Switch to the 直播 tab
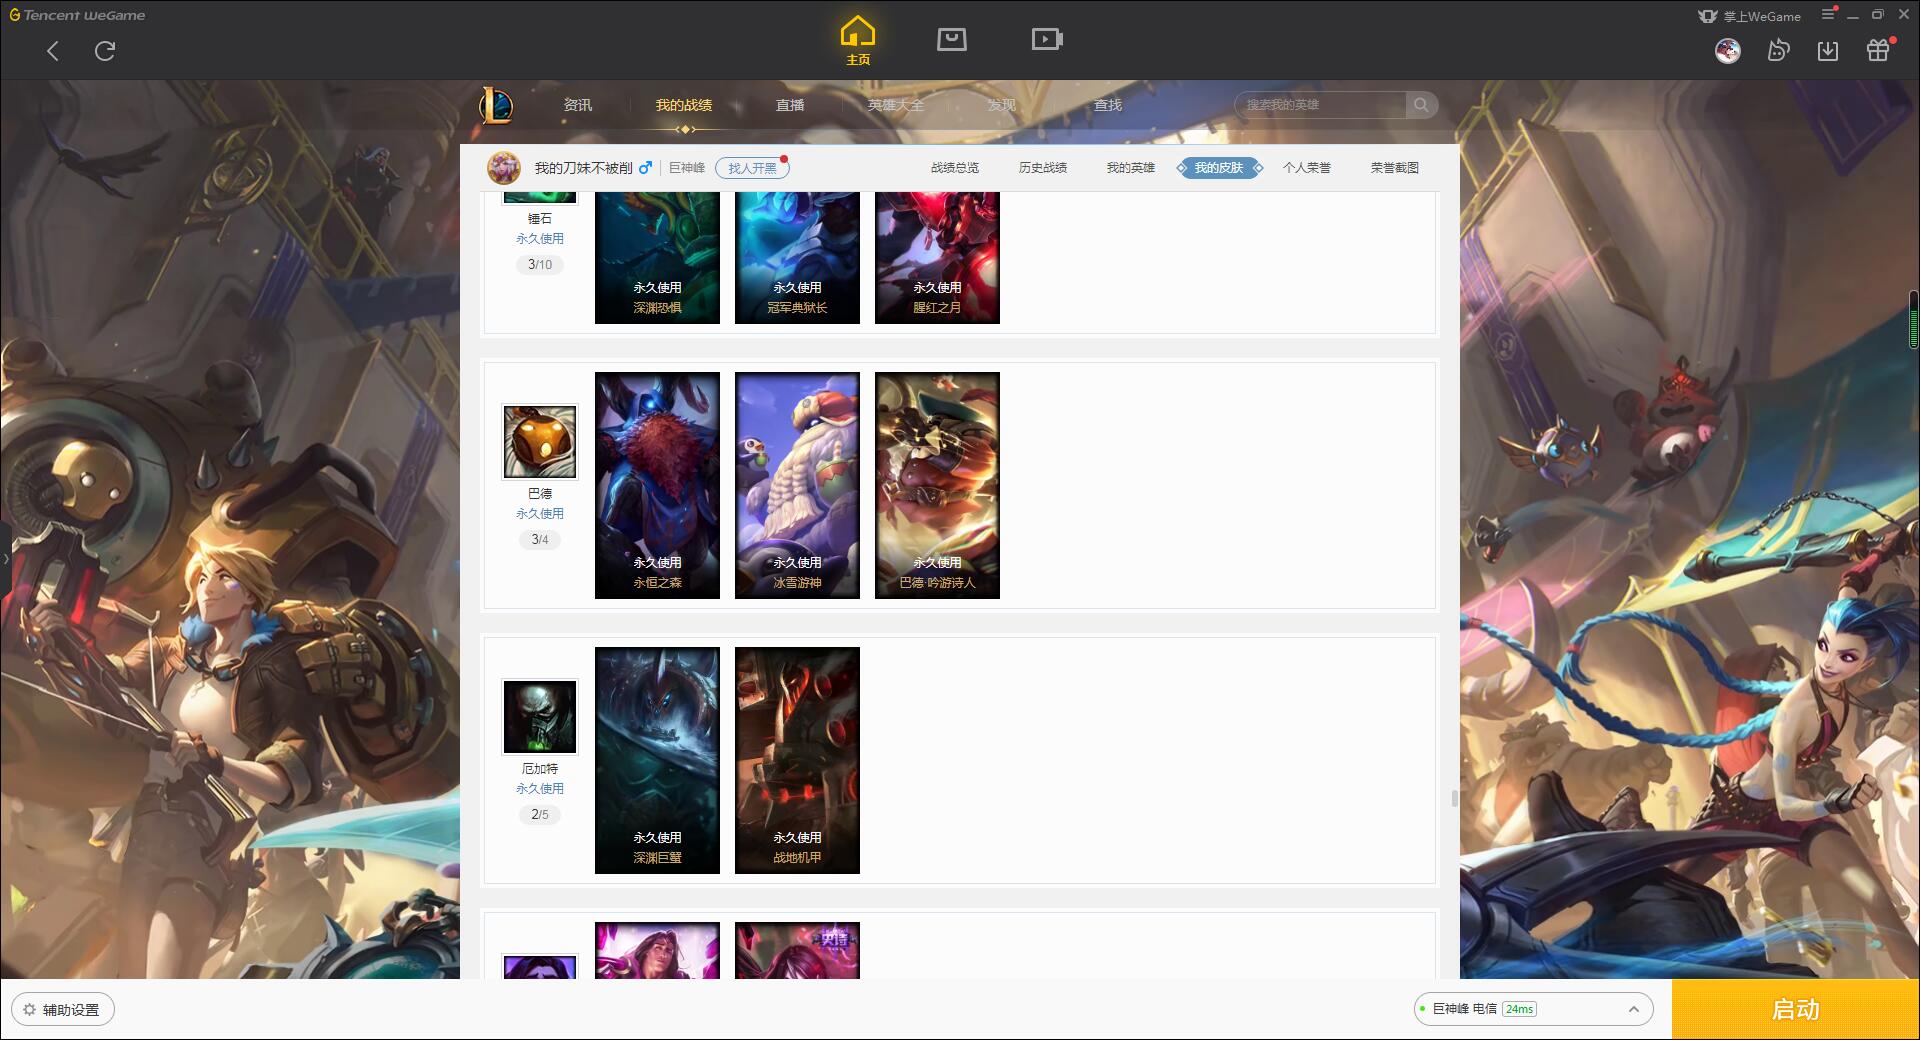Image resolution: width=1920 pixels, height=1040 pixels. 790,105
